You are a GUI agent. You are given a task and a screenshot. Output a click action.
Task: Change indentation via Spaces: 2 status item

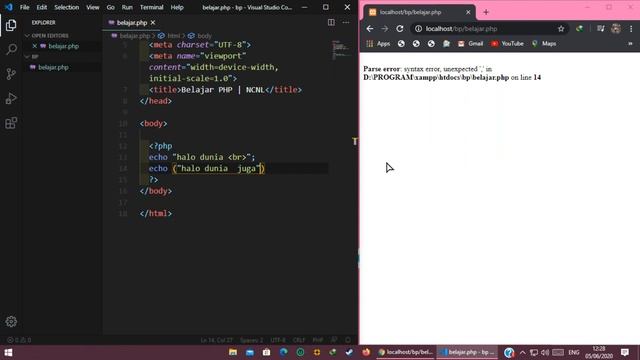coord(251,340)
